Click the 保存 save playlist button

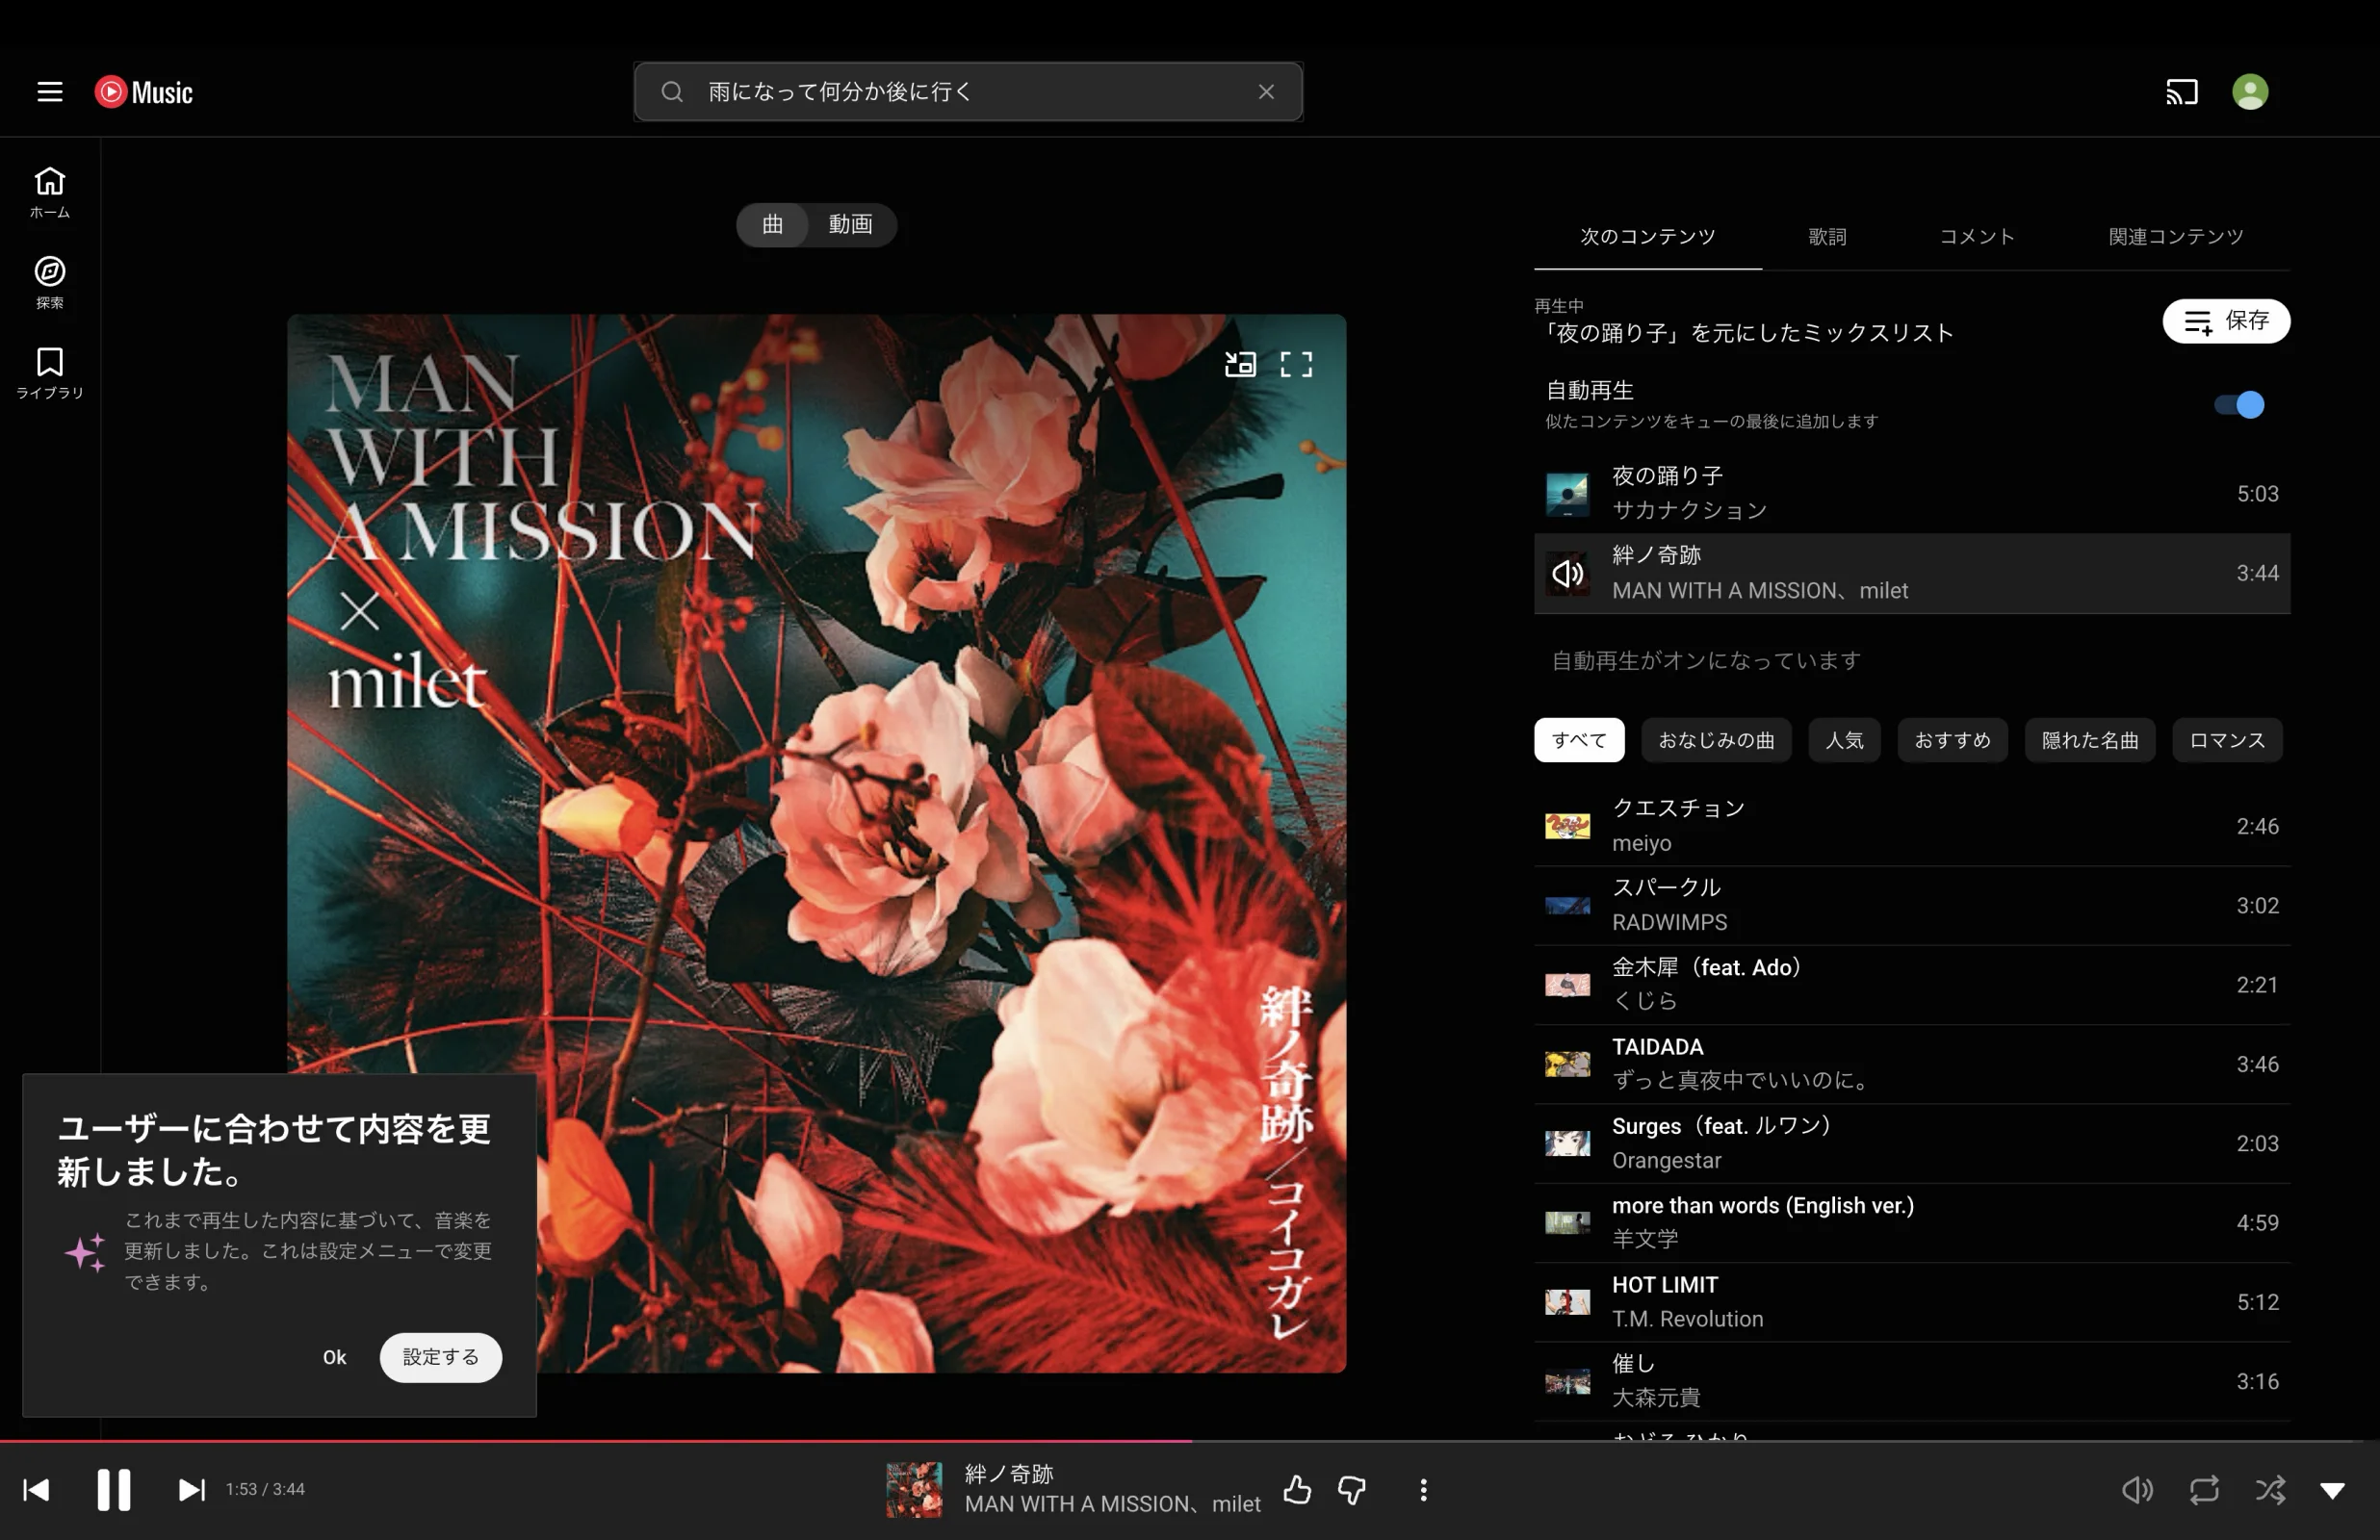(x=2226, y=321)
